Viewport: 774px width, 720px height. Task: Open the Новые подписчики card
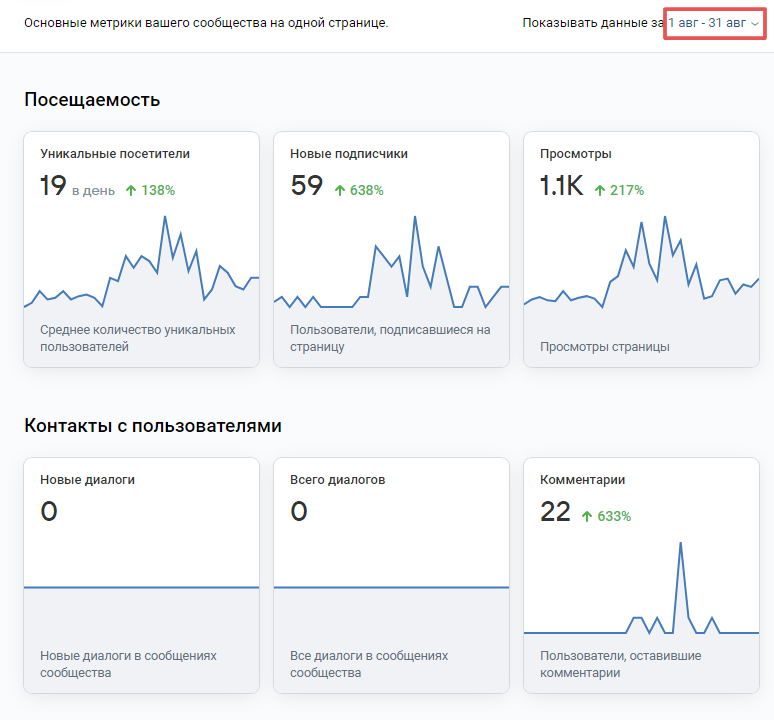point(391,249)
